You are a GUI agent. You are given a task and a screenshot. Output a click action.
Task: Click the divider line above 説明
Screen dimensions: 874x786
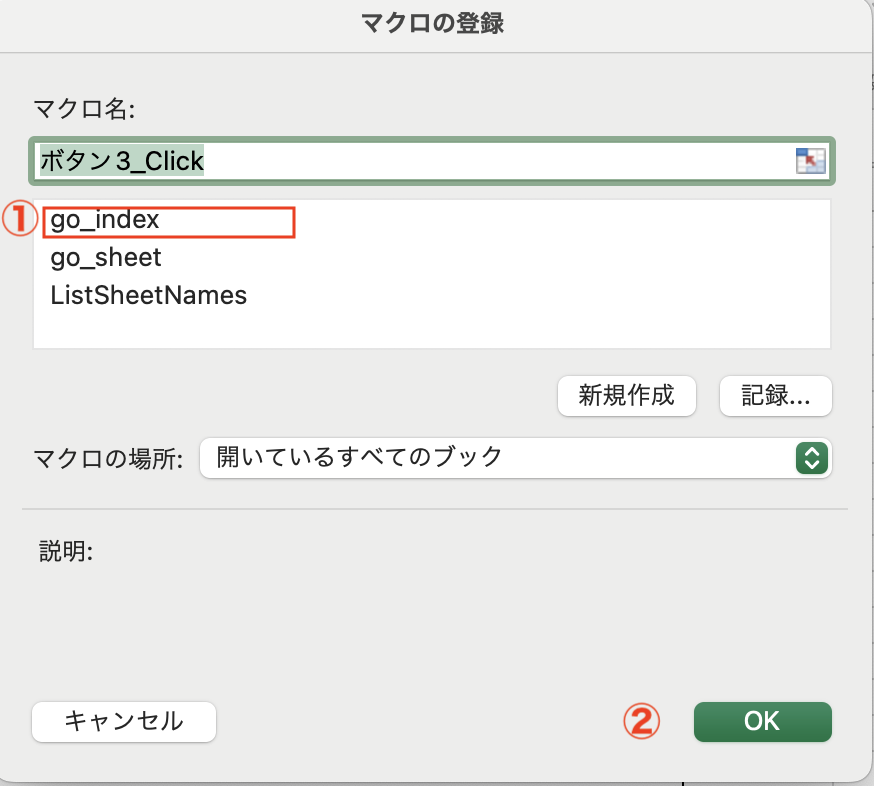[x=435, y=509]
